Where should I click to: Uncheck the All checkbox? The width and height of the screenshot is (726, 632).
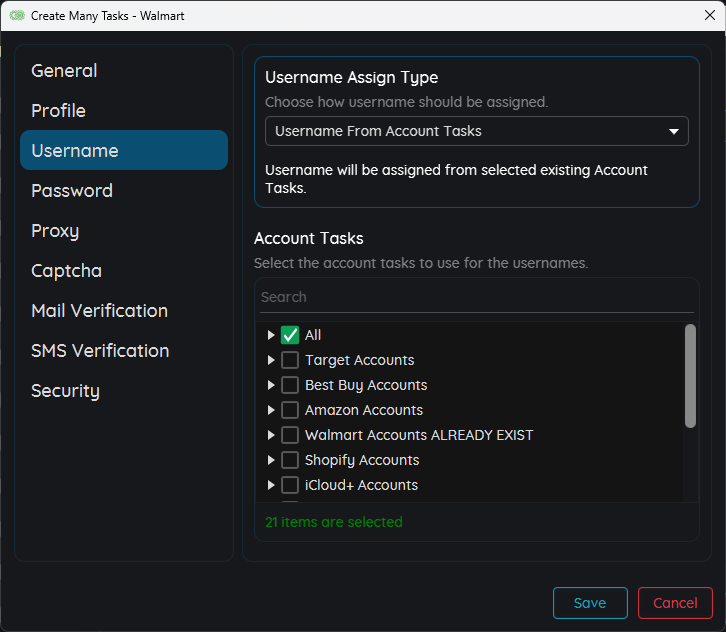[290, 335]
